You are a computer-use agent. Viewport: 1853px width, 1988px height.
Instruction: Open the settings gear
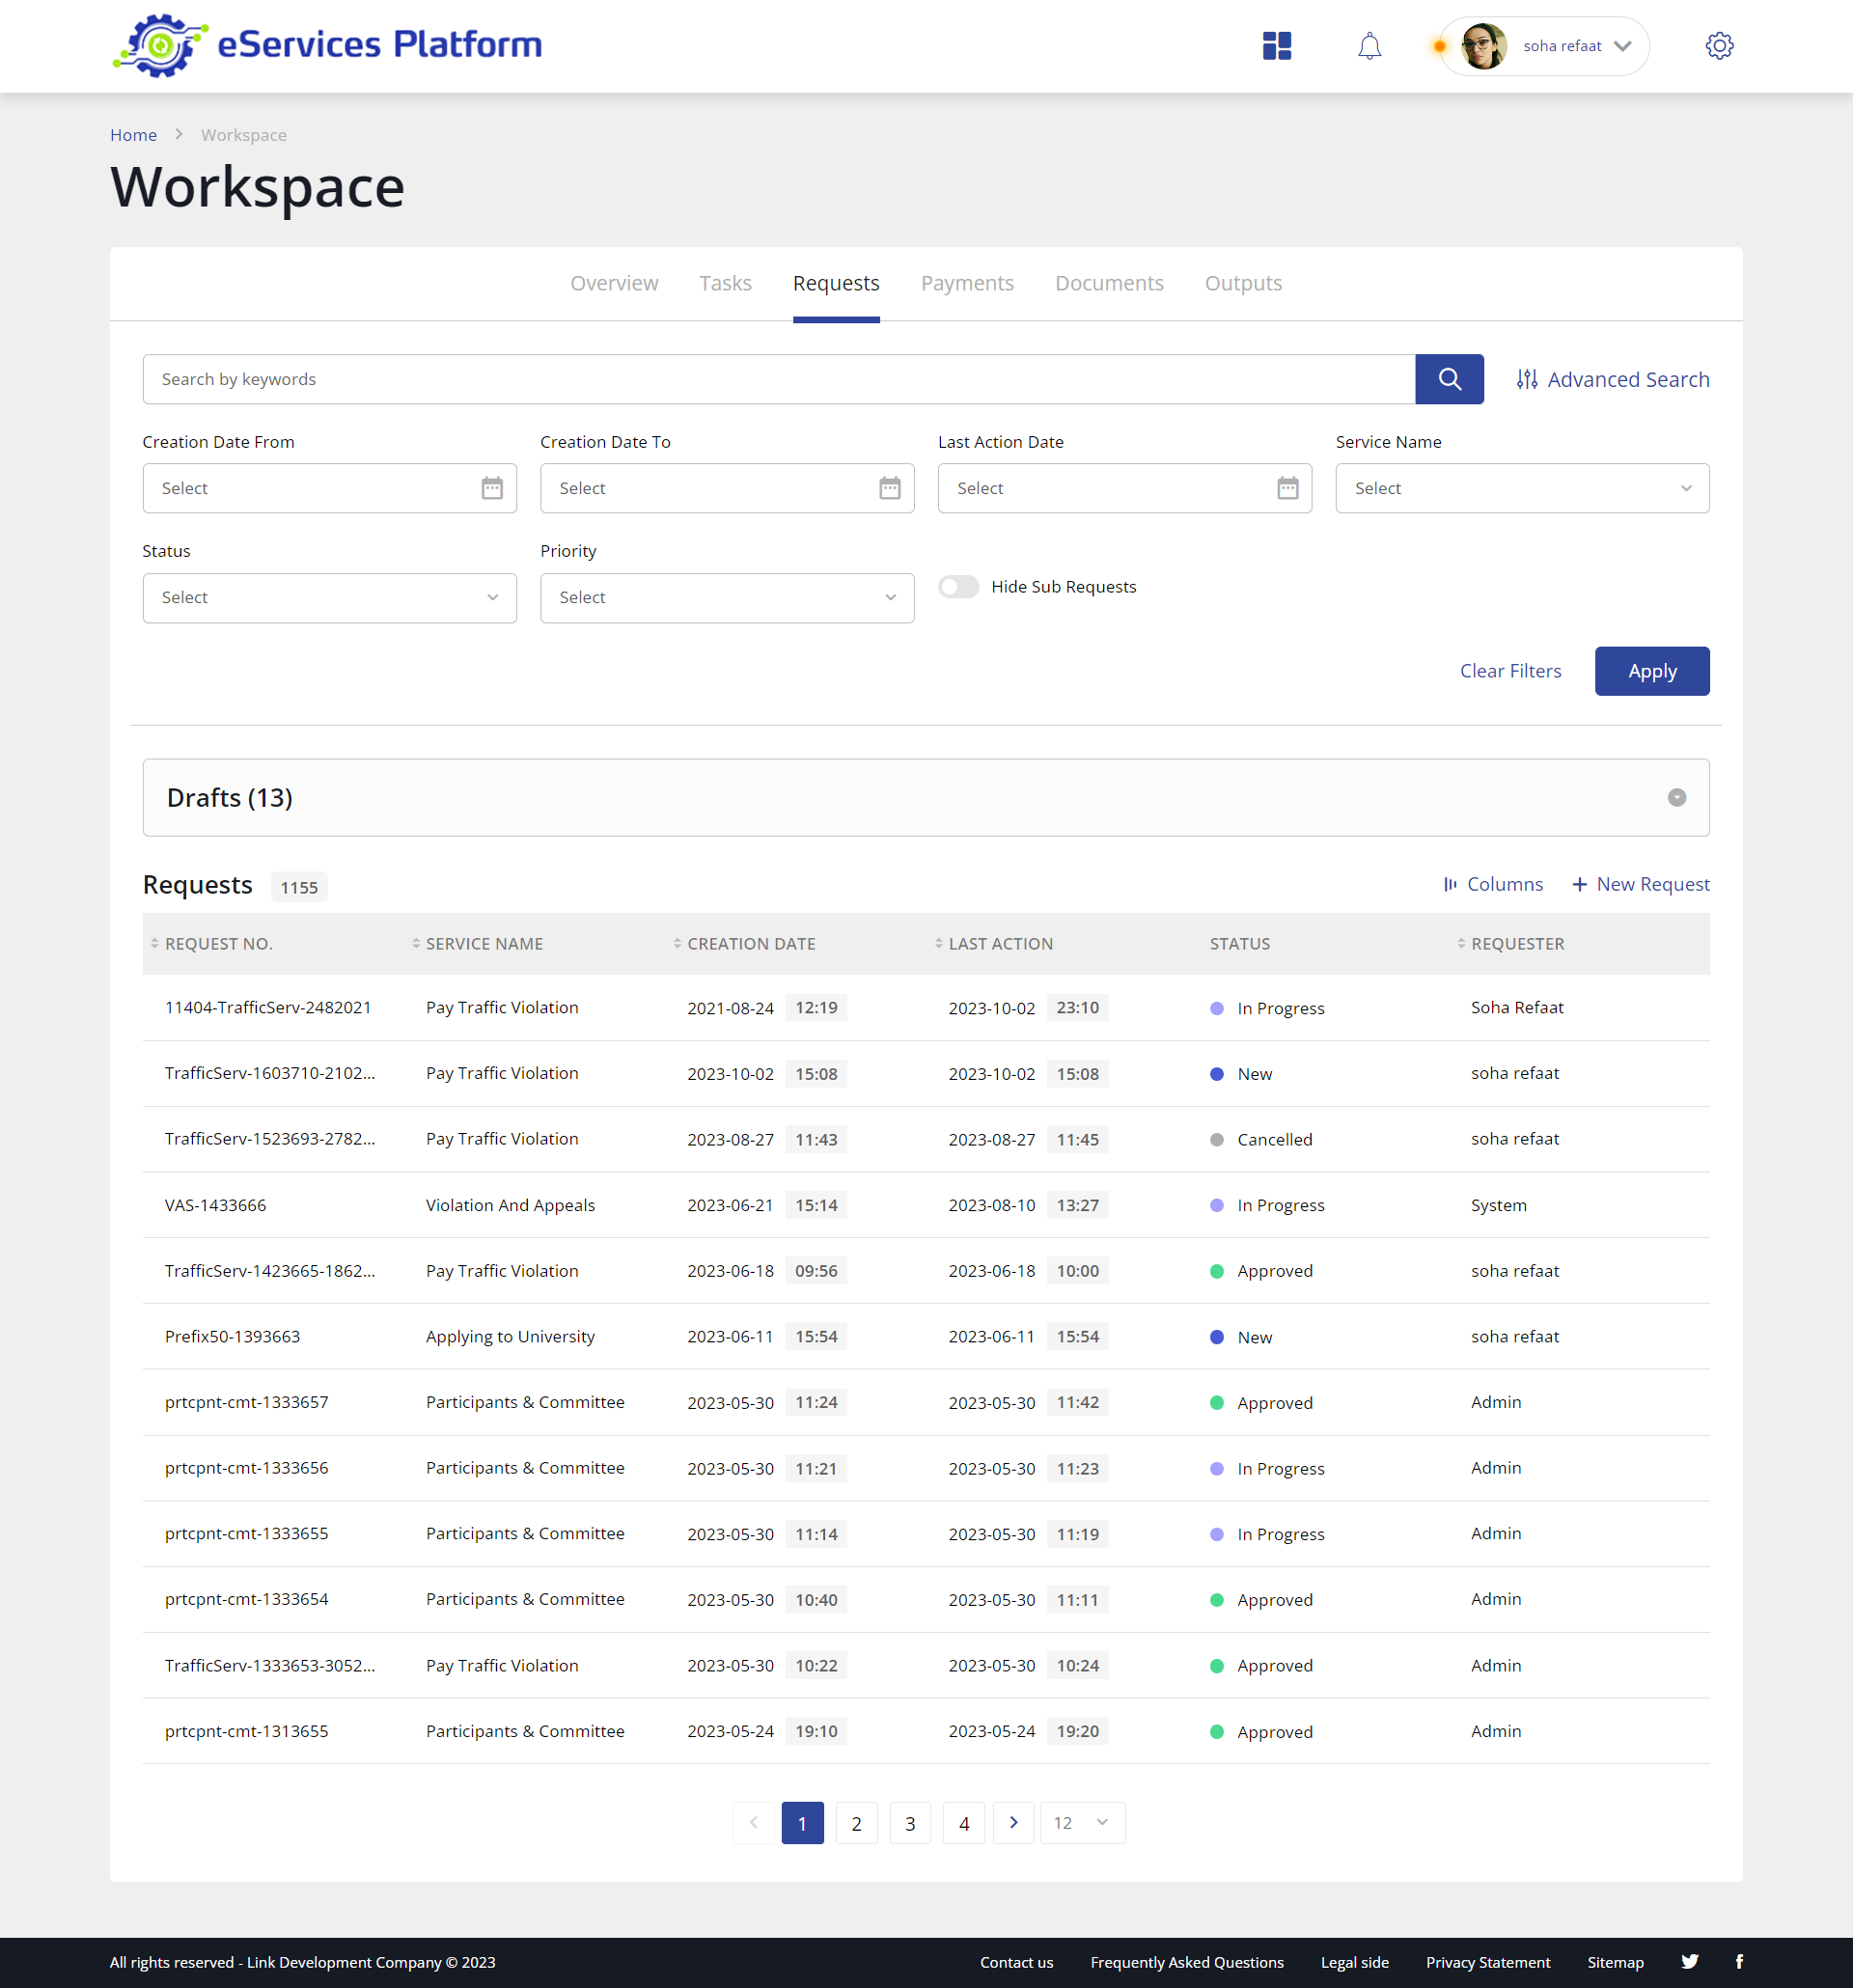tap(1718, 46)
